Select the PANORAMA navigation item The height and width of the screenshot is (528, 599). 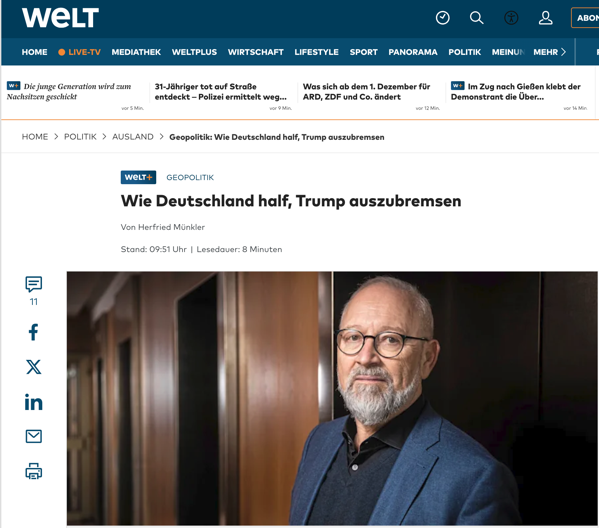[x=413, y=52]
